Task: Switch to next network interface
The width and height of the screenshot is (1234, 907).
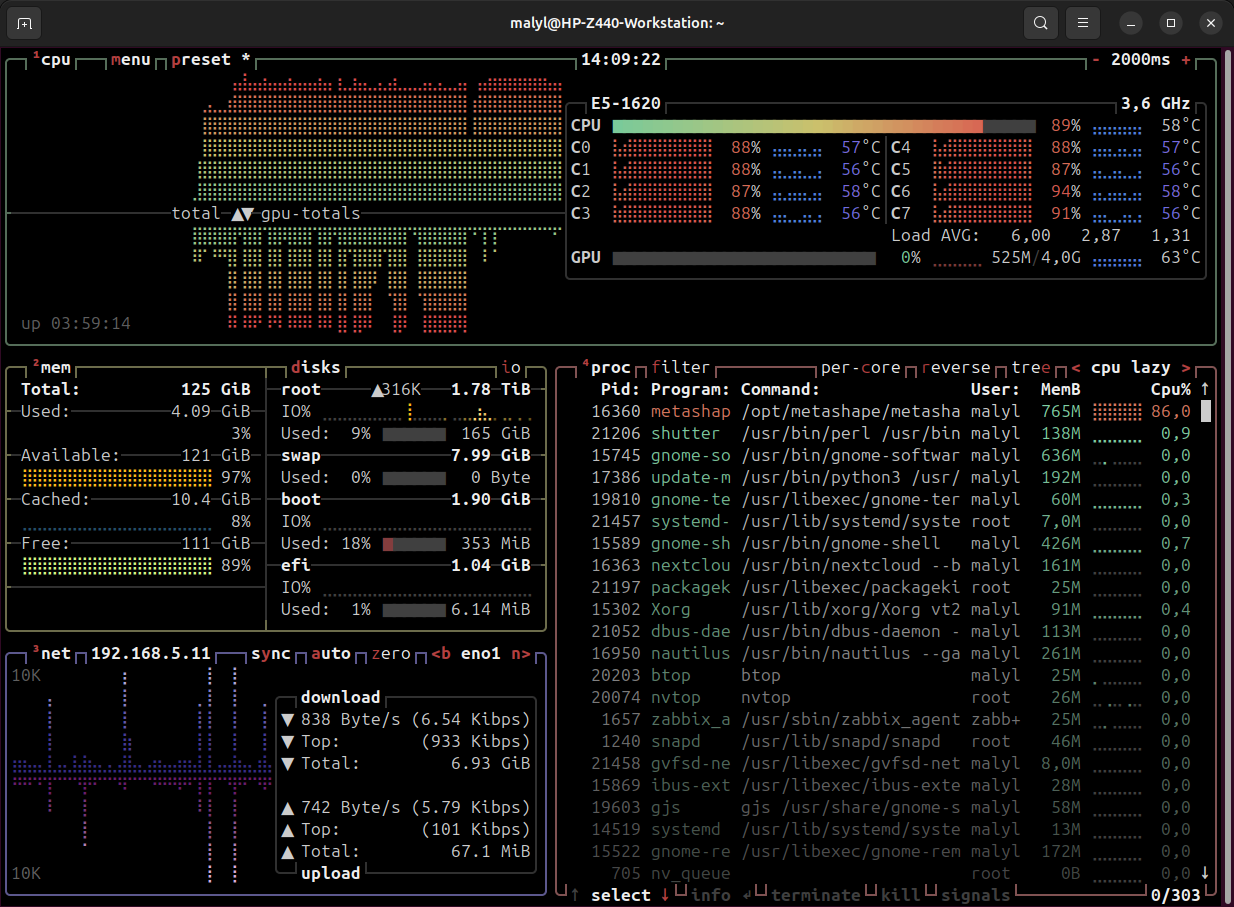Action: pyautogui.click(x=521, y=654)
